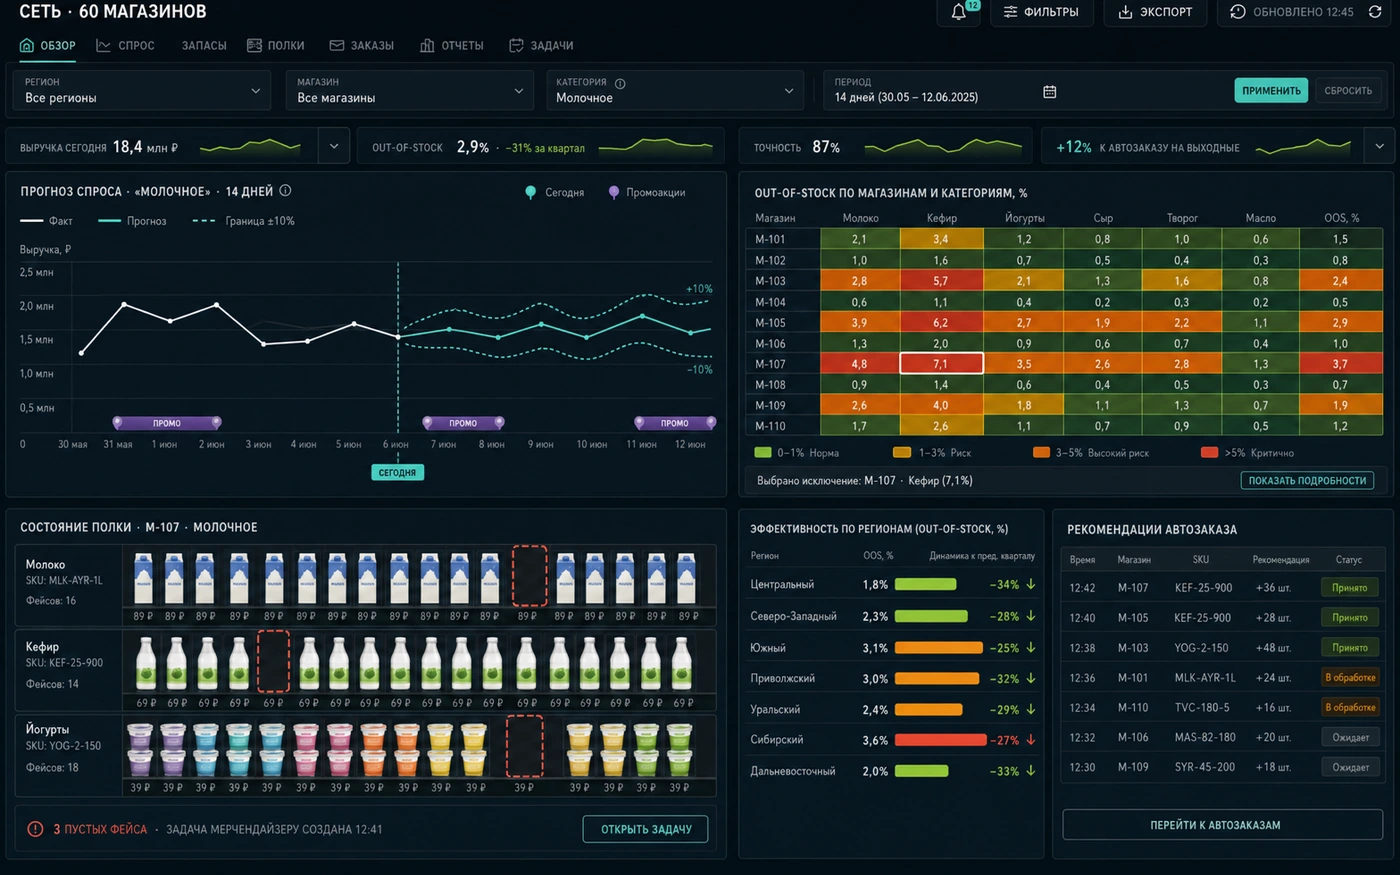Show info about the category filter
Screen dimensions: 1400x875
pyautogui.click(x=620, y=83)
